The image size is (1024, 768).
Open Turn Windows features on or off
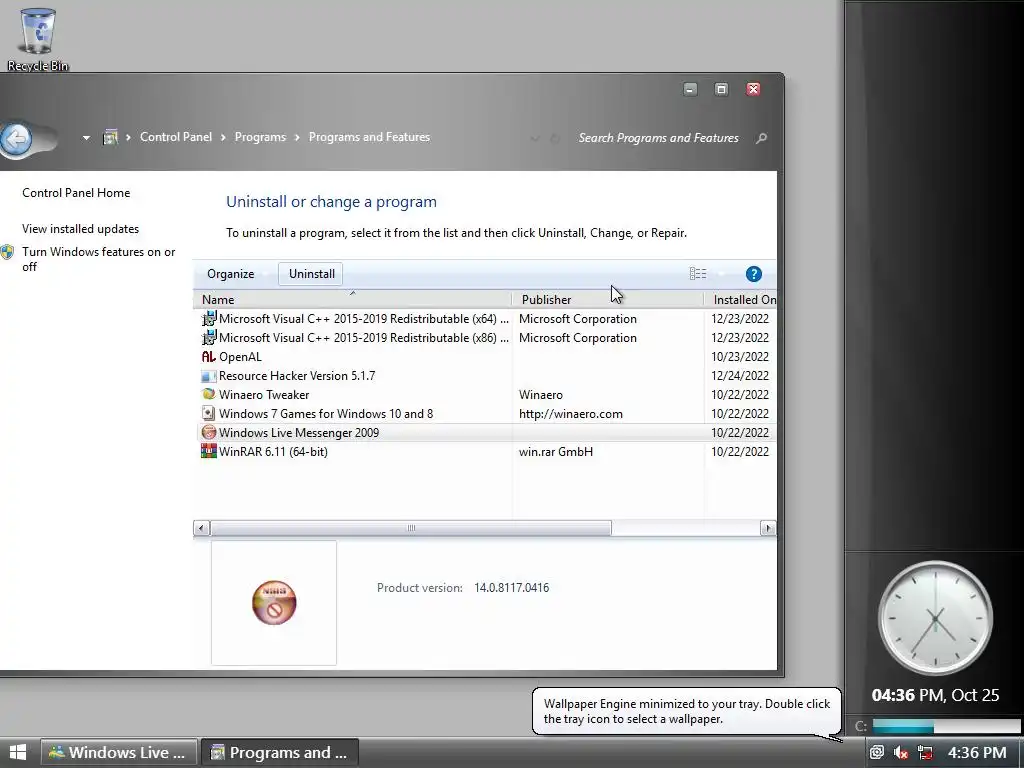99,259
